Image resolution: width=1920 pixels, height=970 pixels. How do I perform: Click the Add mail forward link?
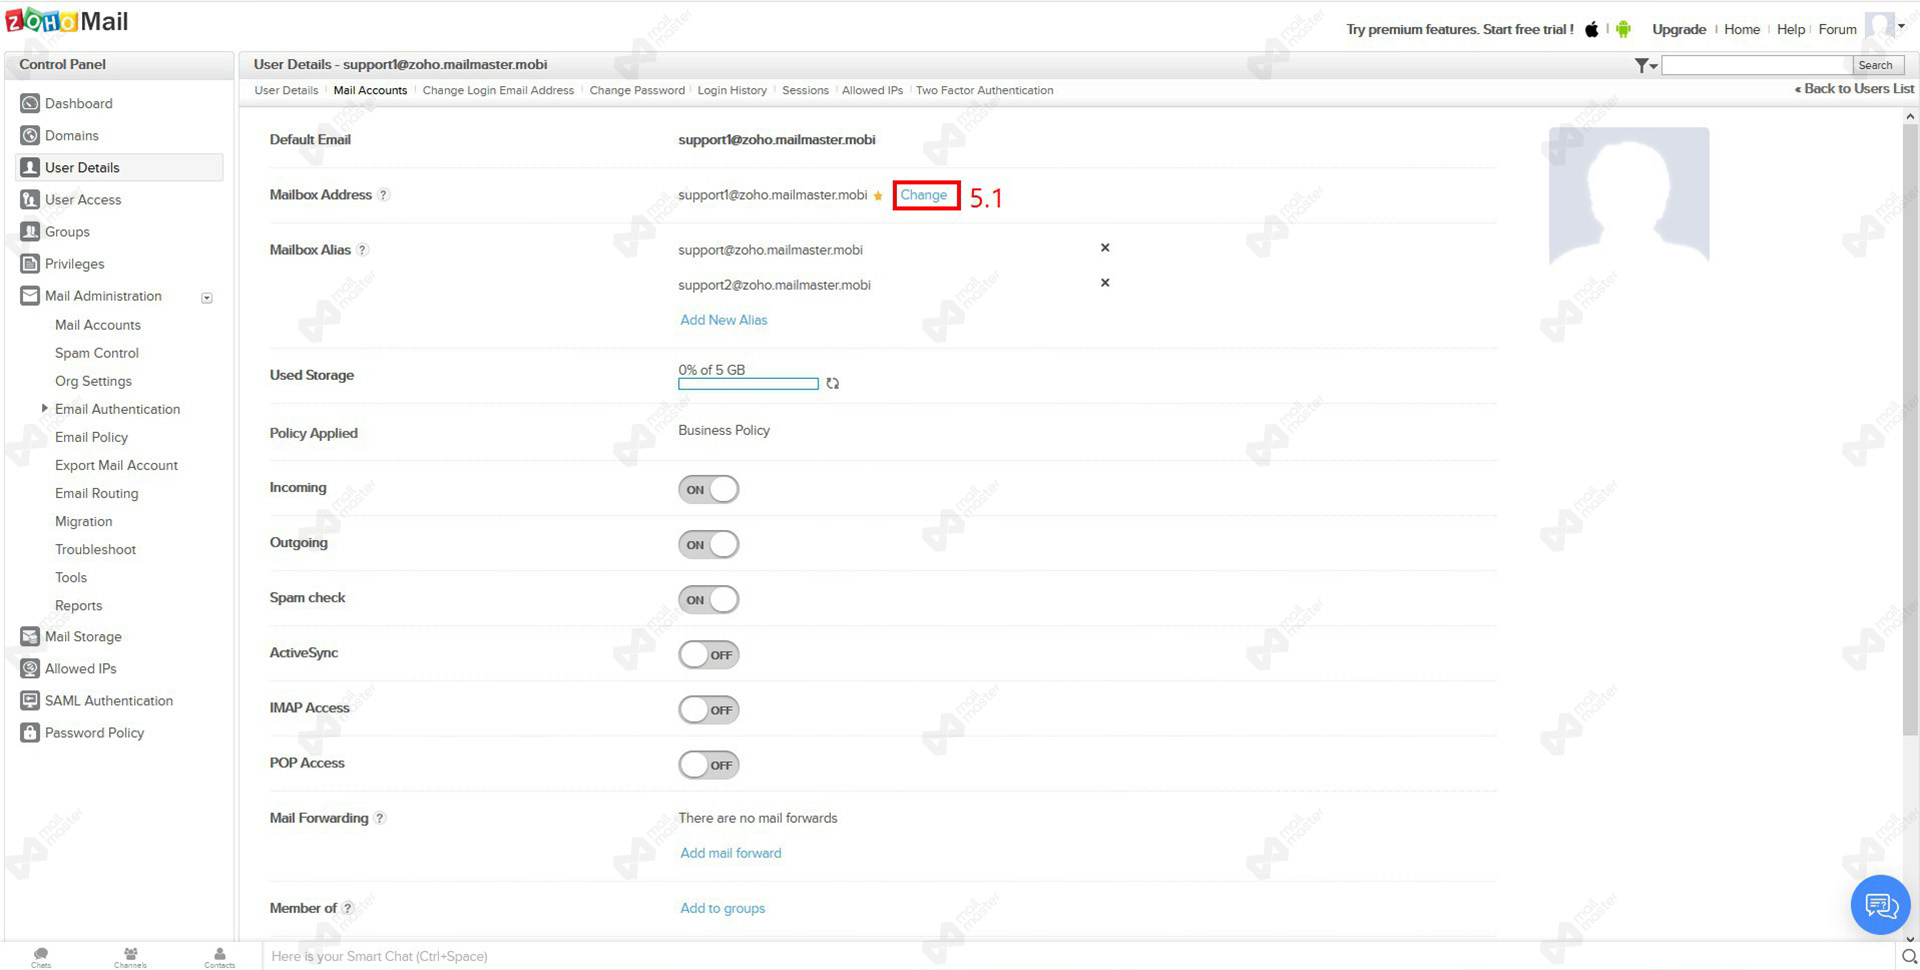pos(731,853)
